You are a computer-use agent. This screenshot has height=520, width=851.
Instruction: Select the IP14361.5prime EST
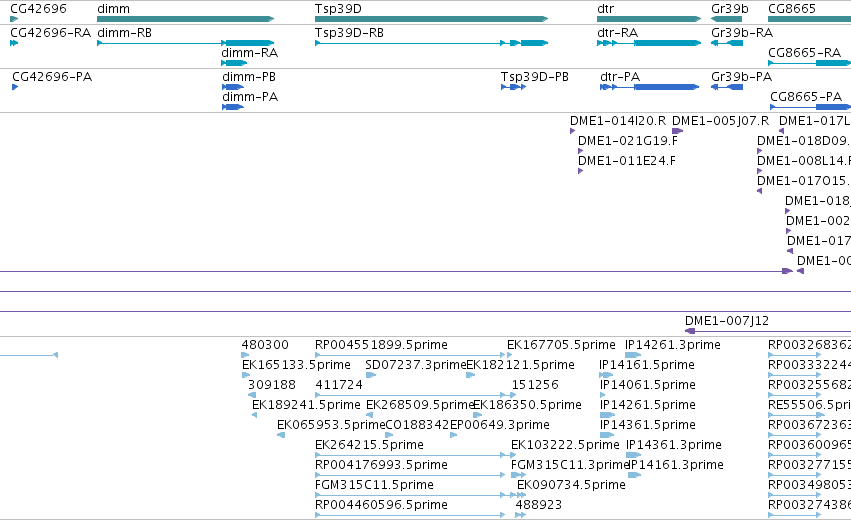607,435
